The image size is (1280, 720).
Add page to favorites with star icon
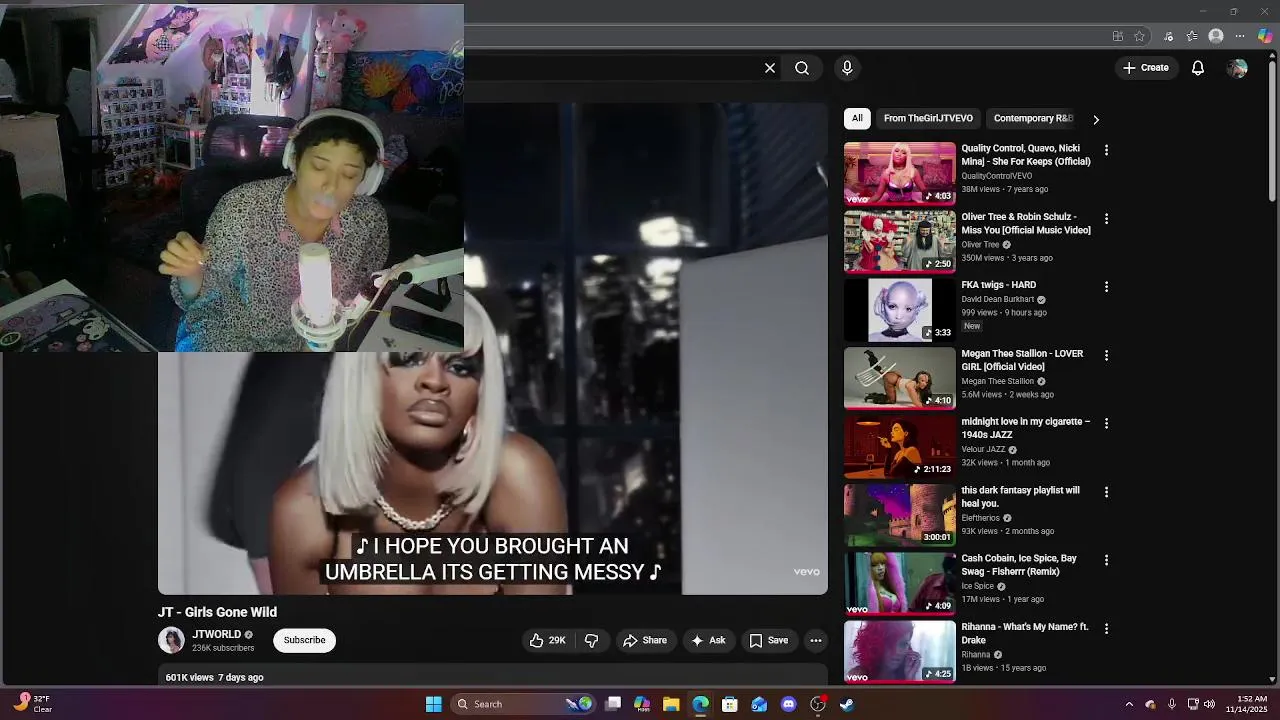pos(1139,36)
